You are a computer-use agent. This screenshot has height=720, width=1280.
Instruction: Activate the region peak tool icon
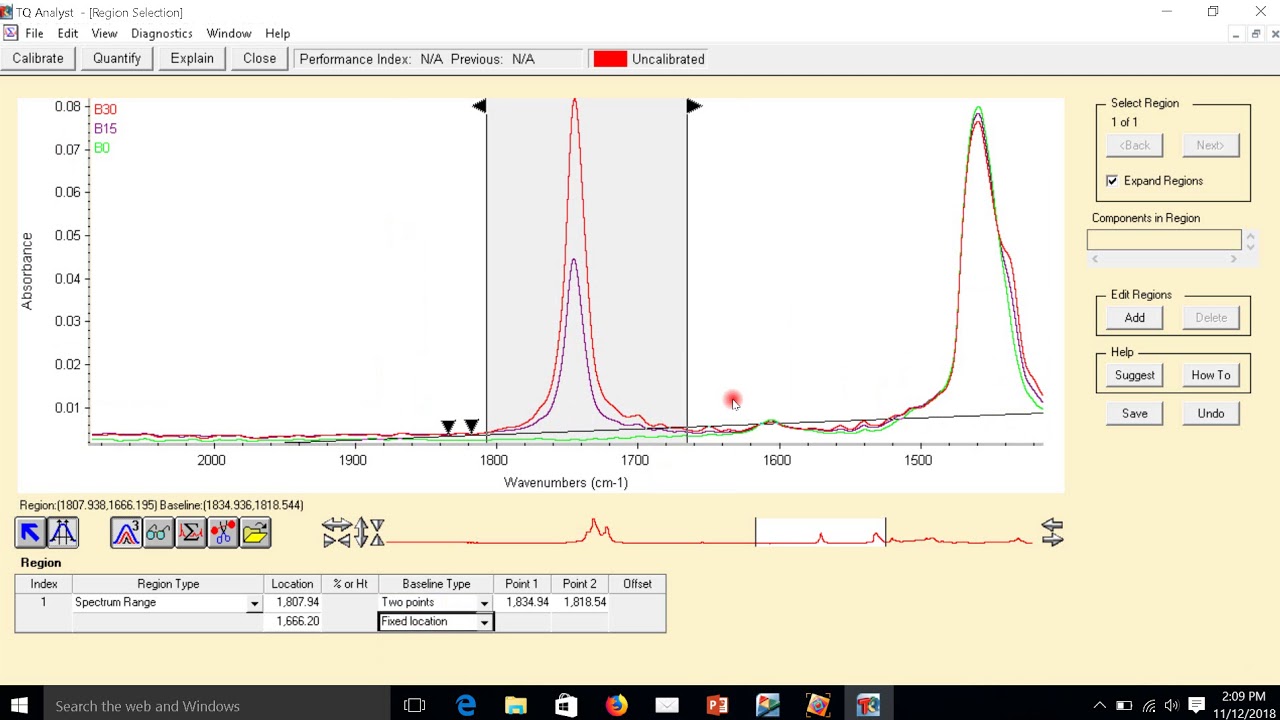(x=63, y=533)
